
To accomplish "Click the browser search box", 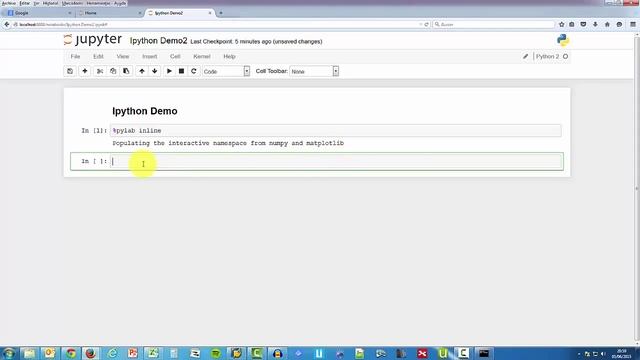I will click(494, 24).
